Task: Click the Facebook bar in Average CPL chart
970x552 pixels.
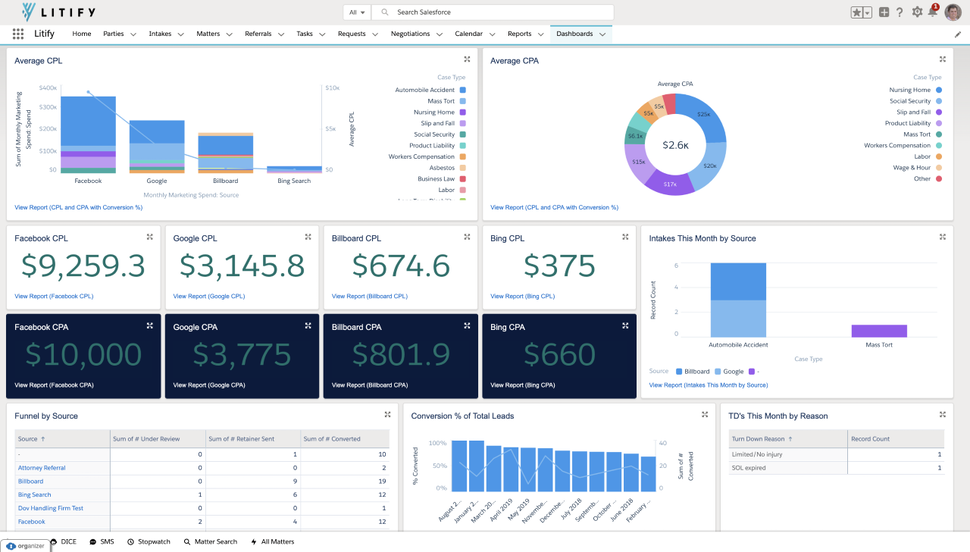Action: [88, 134]
